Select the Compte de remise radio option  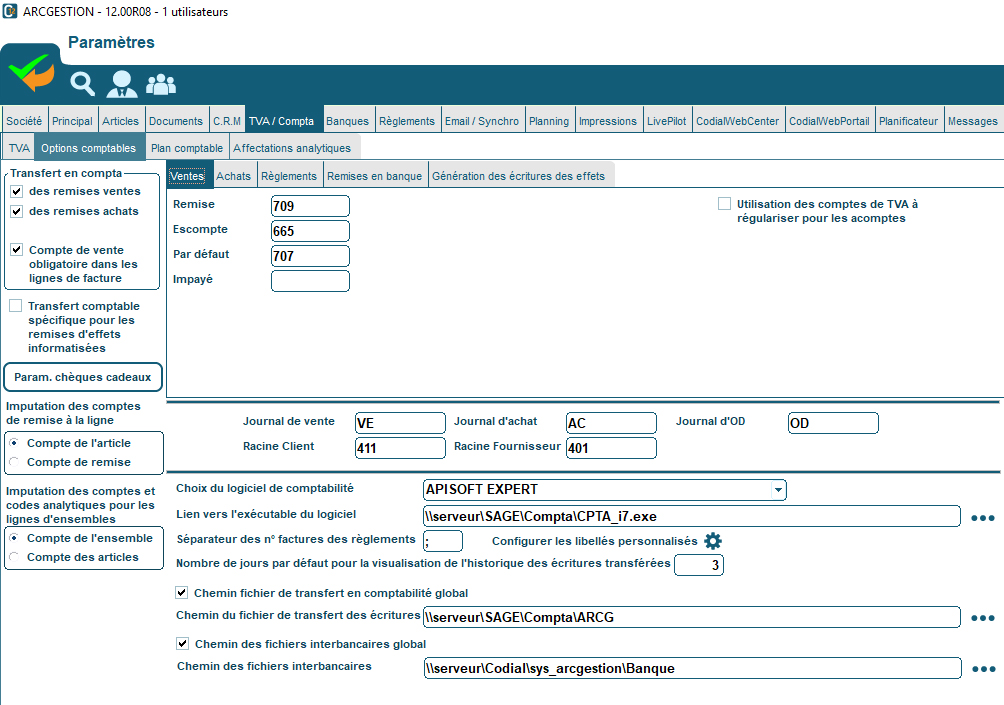click(15, 462)
